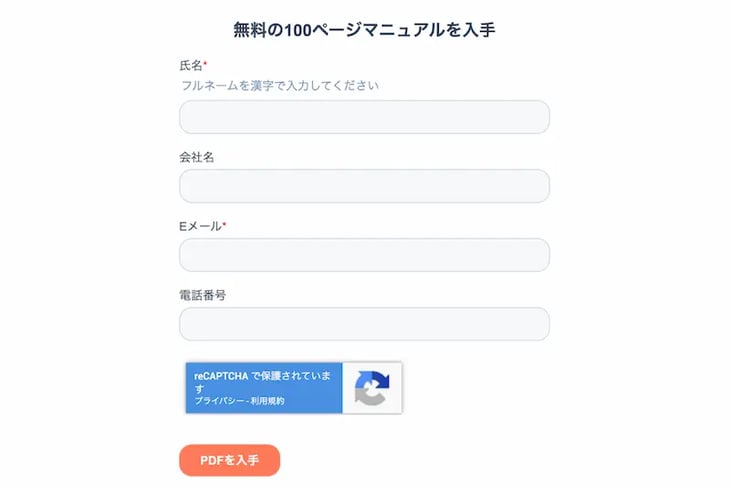Screen dimensions: 730x489
Task: Click the reCAPTCHA logo icon
Action: pos(371,388)
